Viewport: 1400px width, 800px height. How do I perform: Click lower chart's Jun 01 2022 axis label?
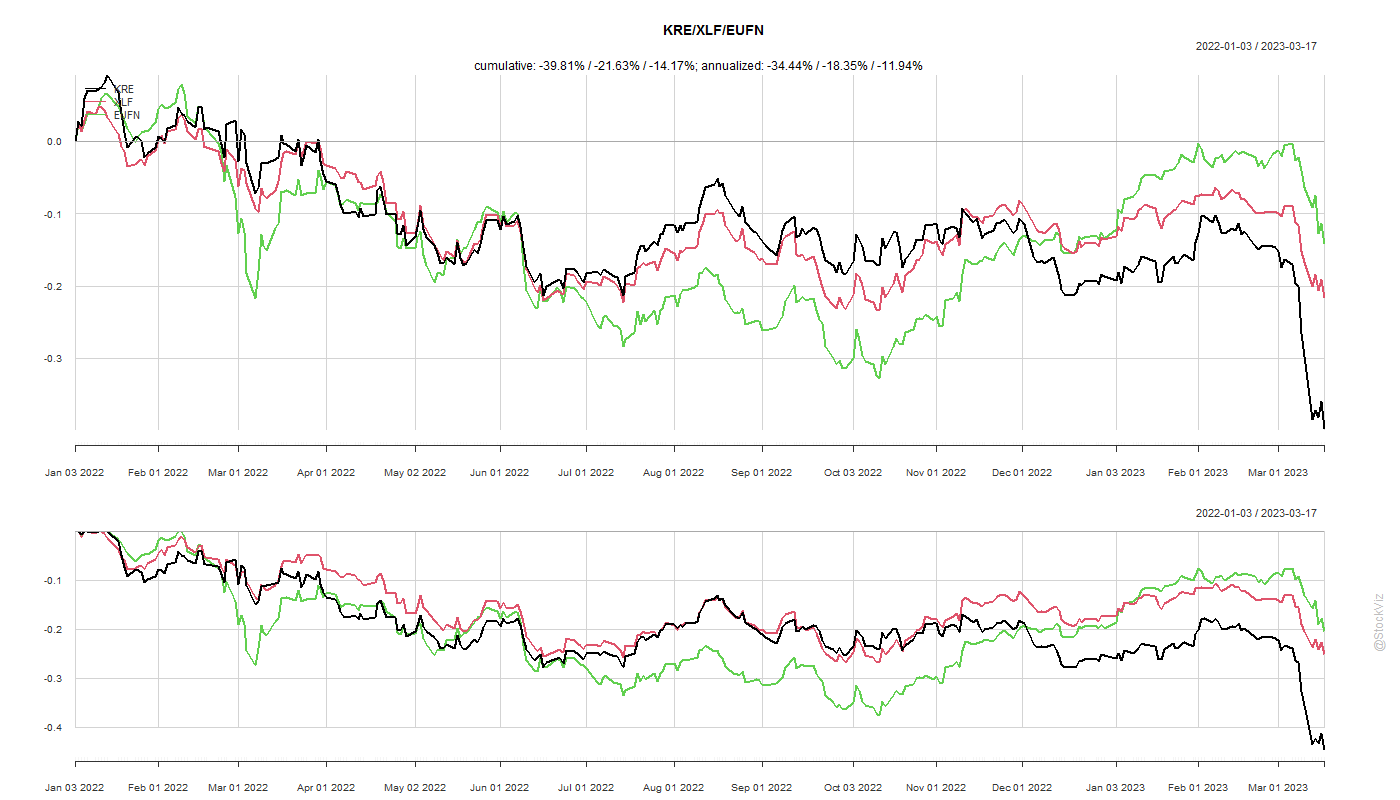coord(499,790)
